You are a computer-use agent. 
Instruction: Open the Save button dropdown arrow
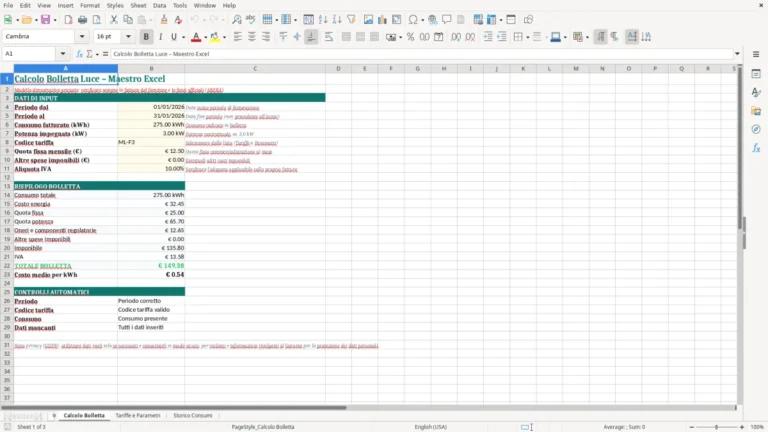pyautogui.click(x=55, y=20)
